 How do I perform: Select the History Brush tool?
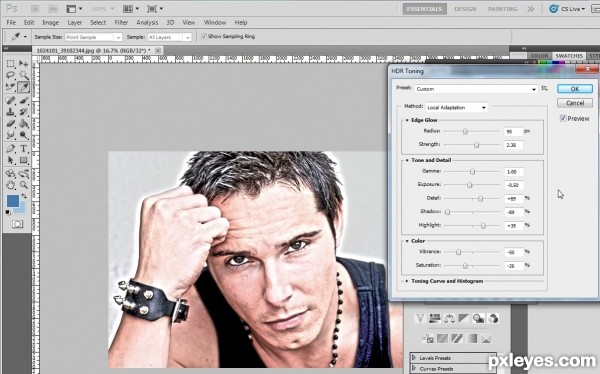click(24, 112)
